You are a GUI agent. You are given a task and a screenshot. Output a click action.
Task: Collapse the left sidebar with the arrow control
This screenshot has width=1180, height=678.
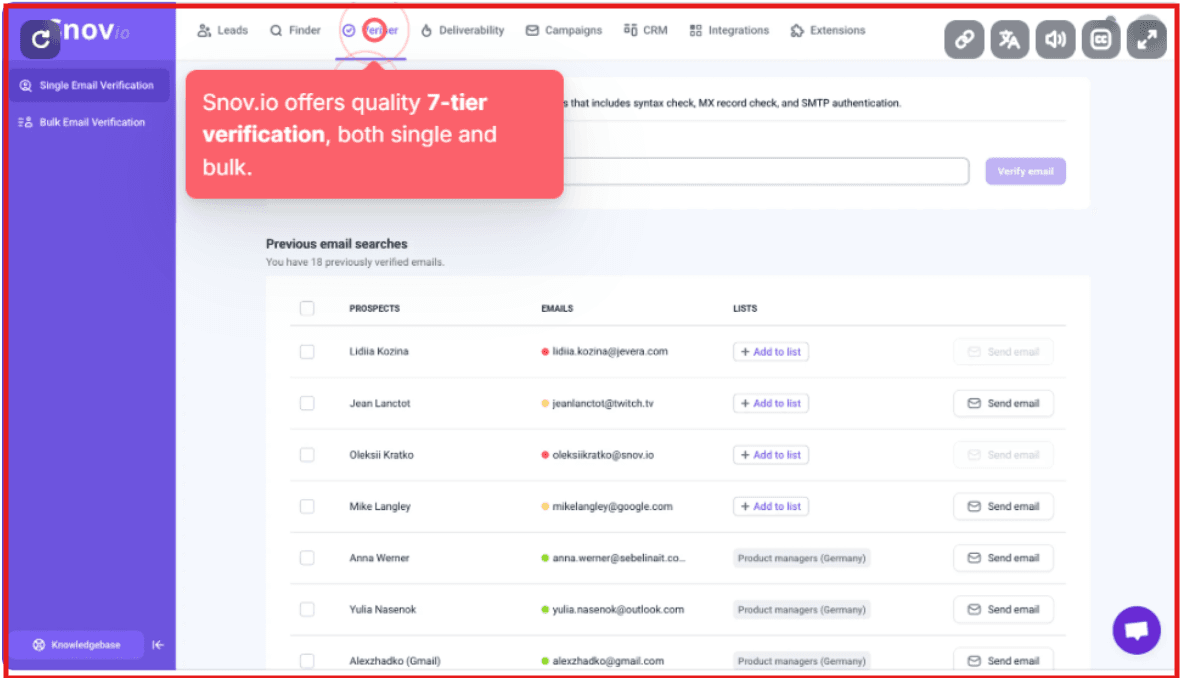click(x=157, y=645)
